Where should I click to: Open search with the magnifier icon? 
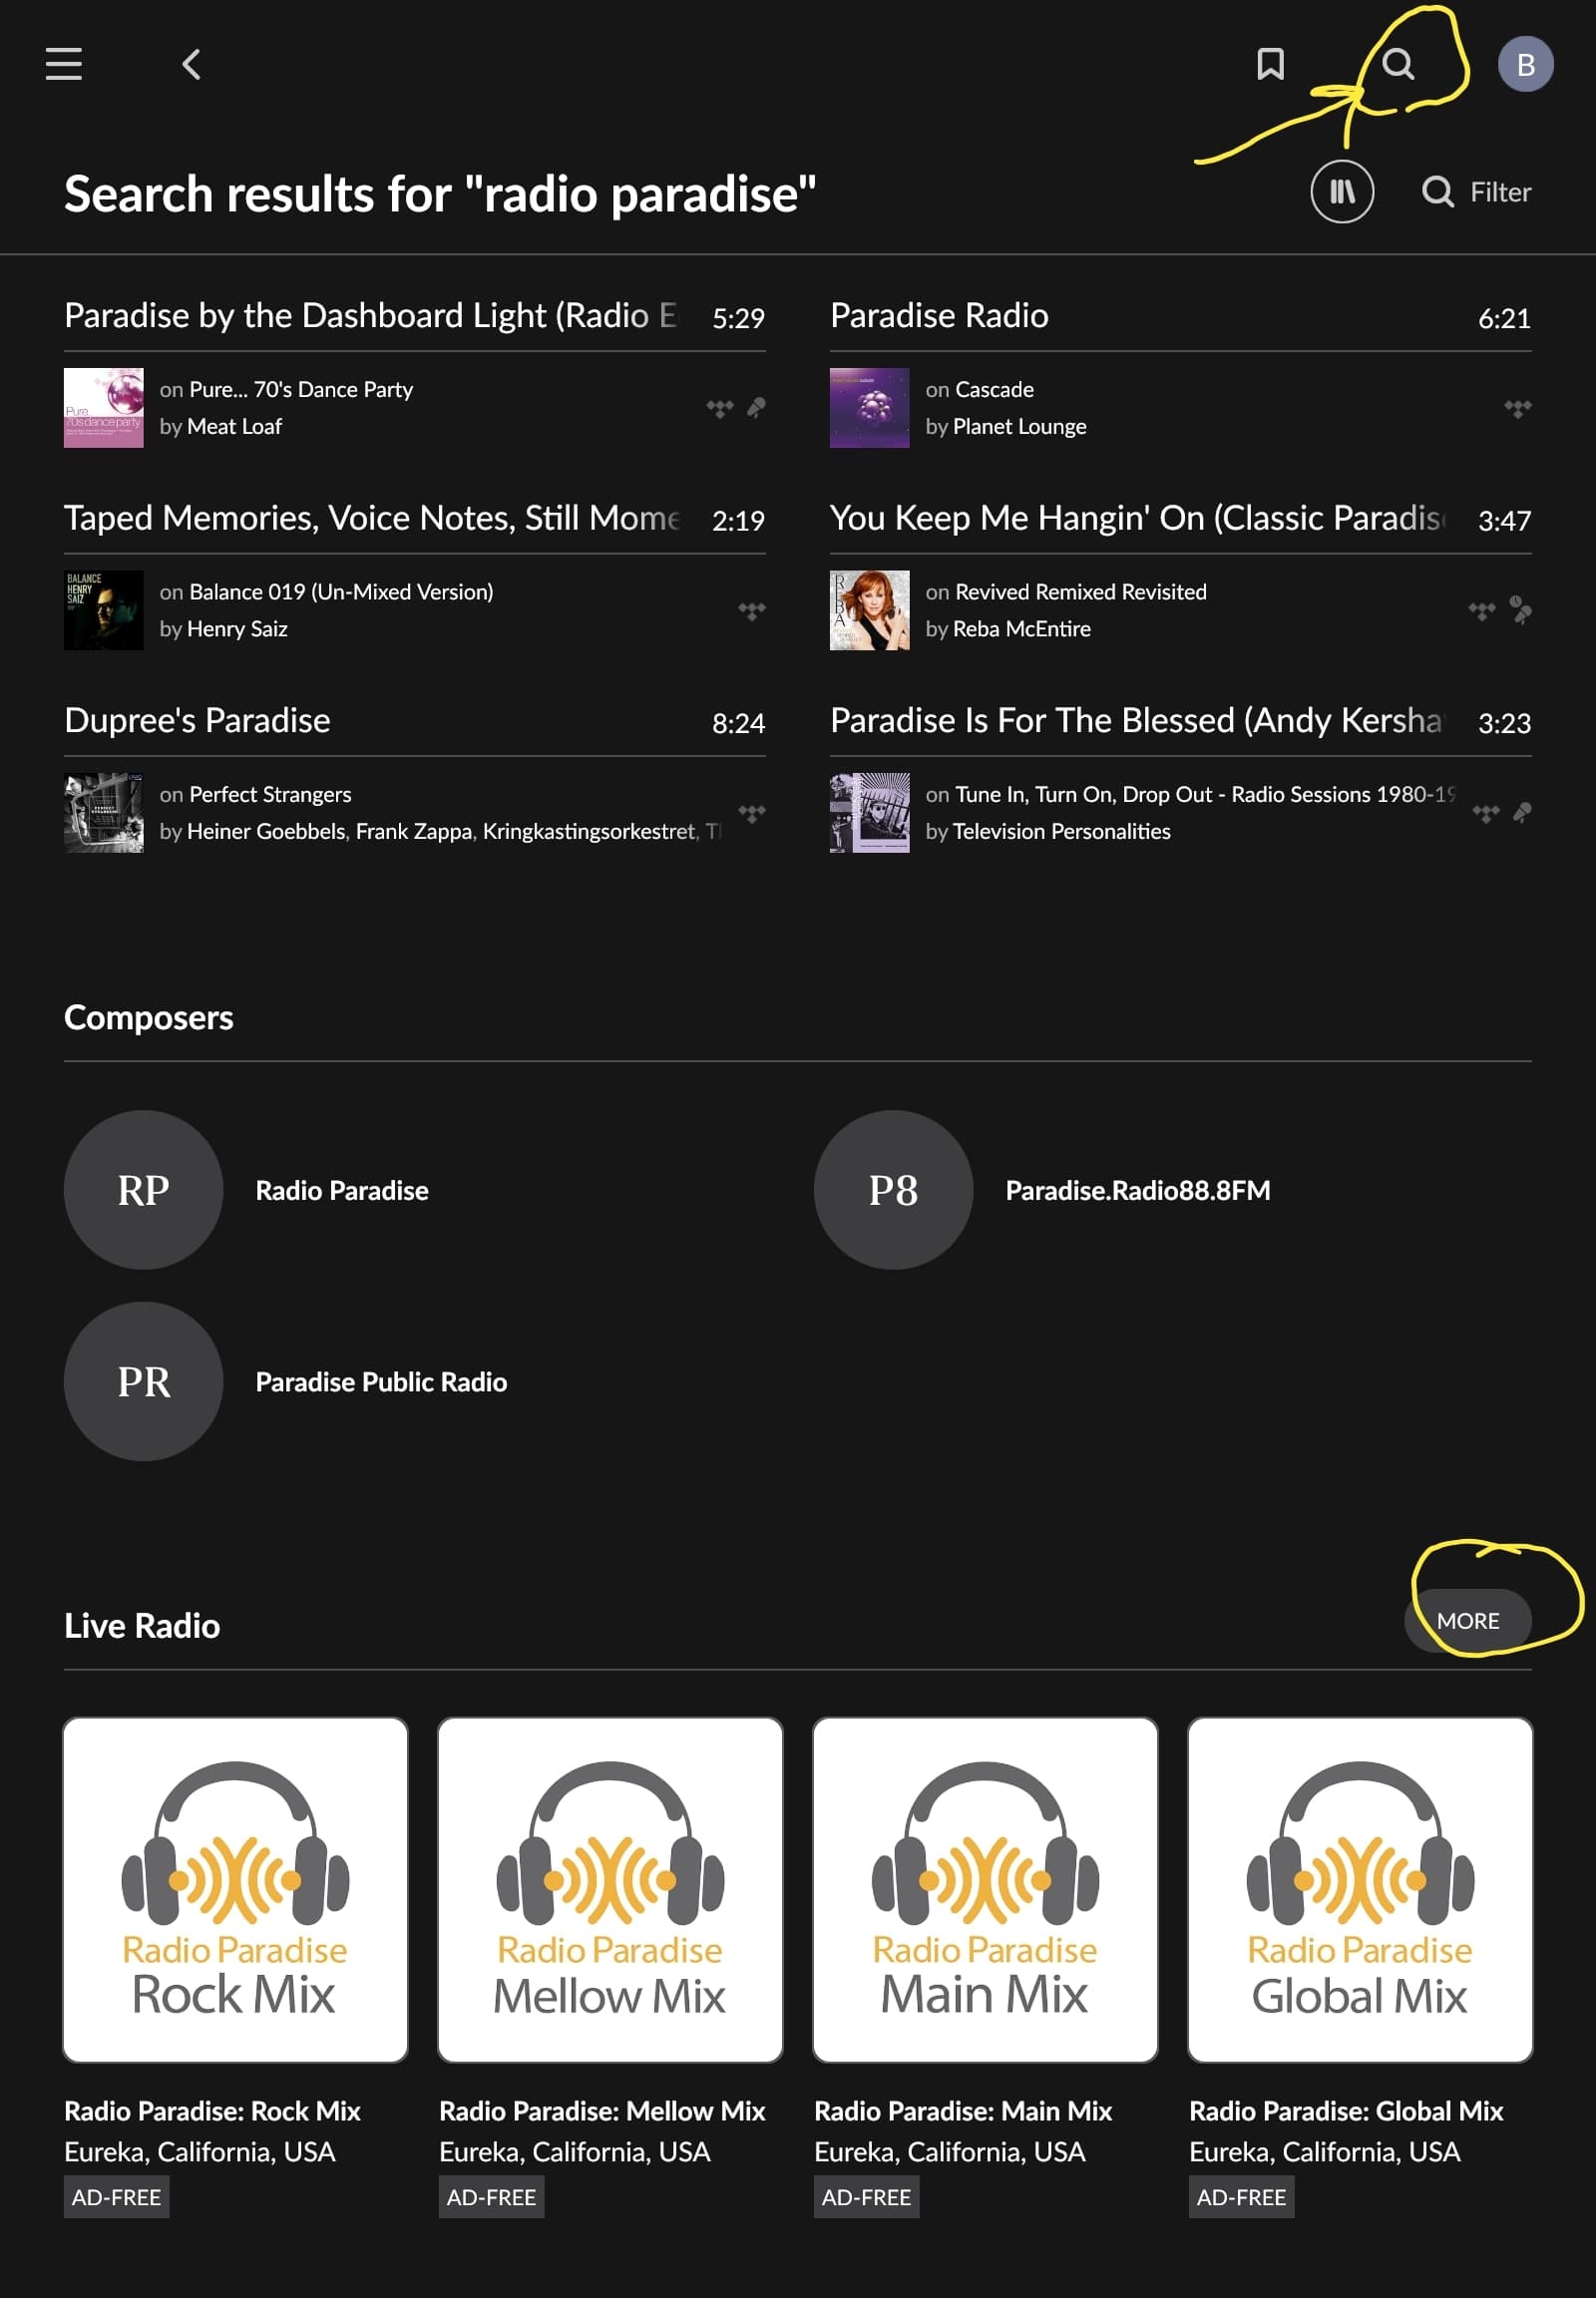click(1398, 64)
